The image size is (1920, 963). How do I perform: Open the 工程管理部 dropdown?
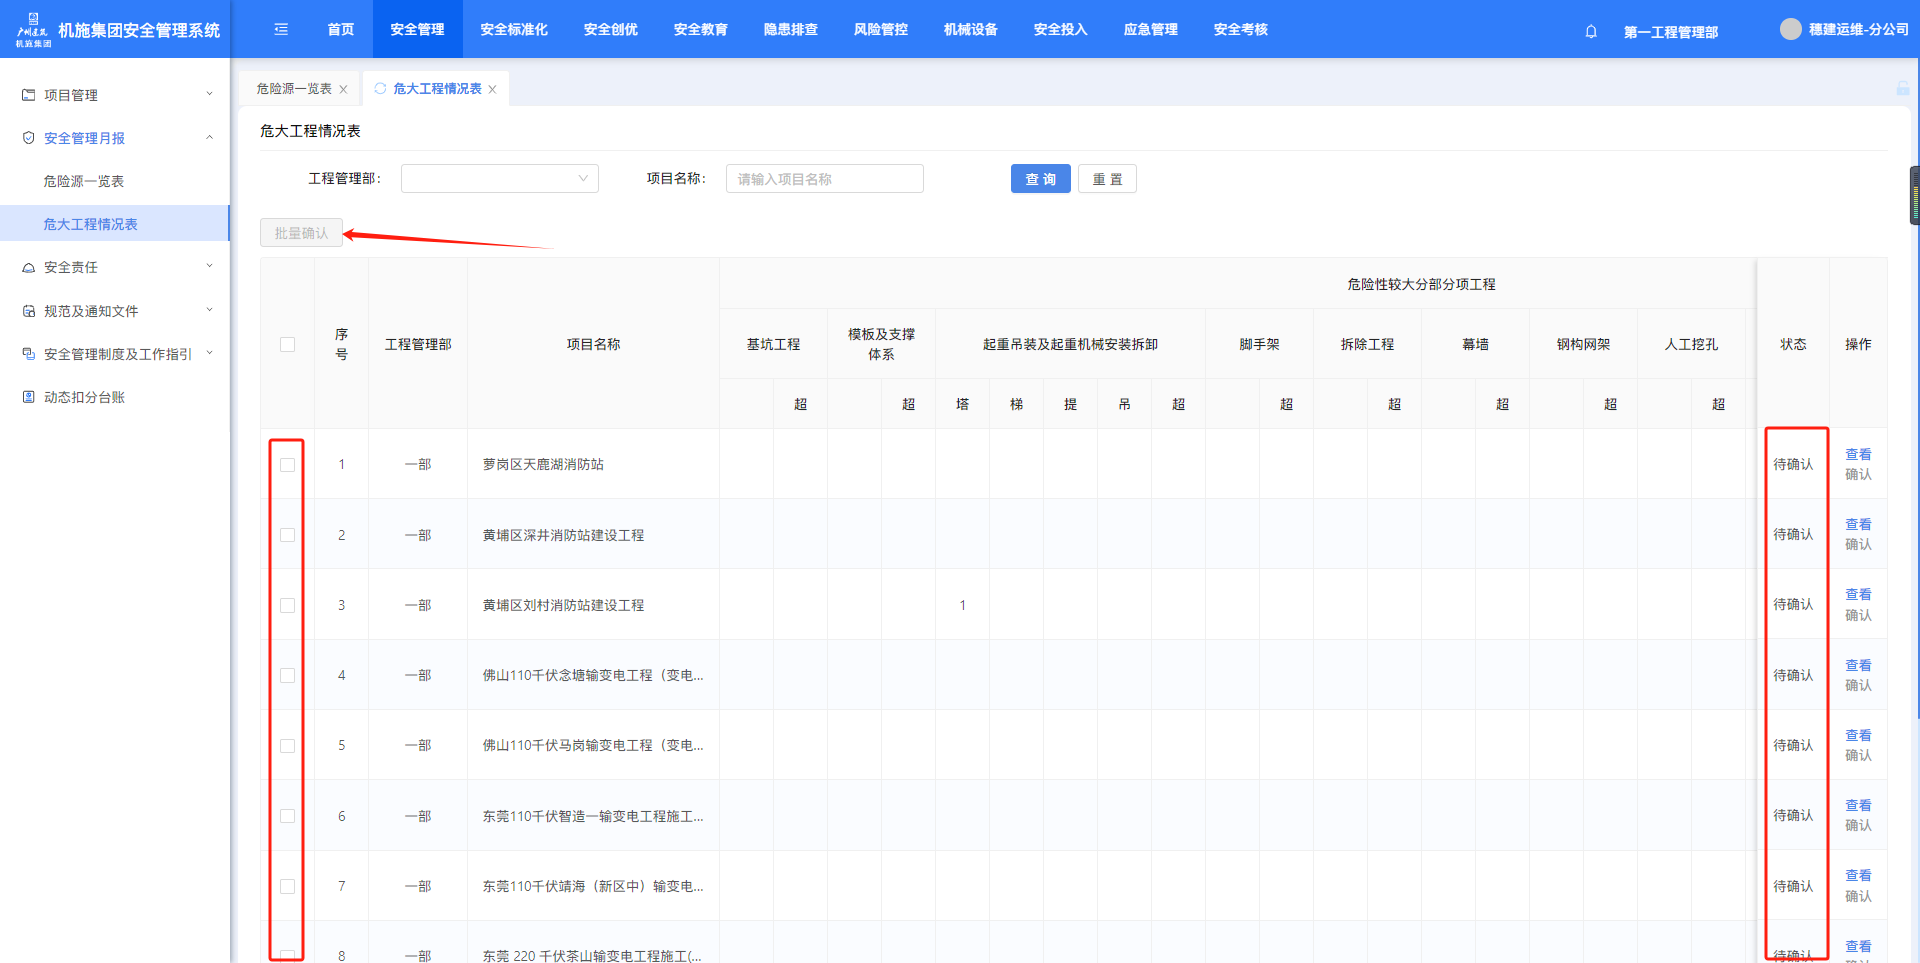pyautogui.click(x=499, y=179)
